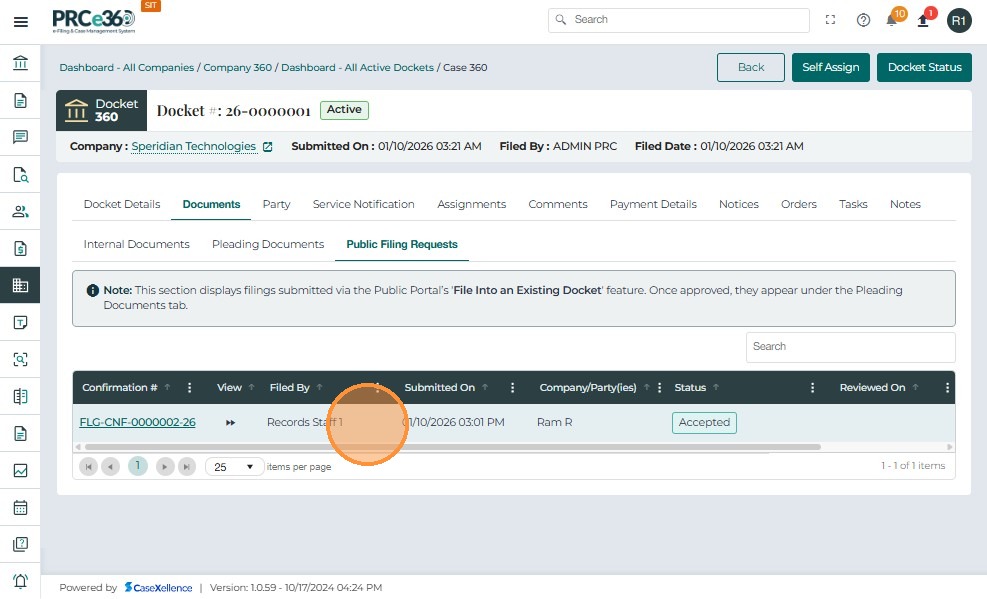Open notifications bell with badge 10
The image size is (987, 599).
point(893,20)
